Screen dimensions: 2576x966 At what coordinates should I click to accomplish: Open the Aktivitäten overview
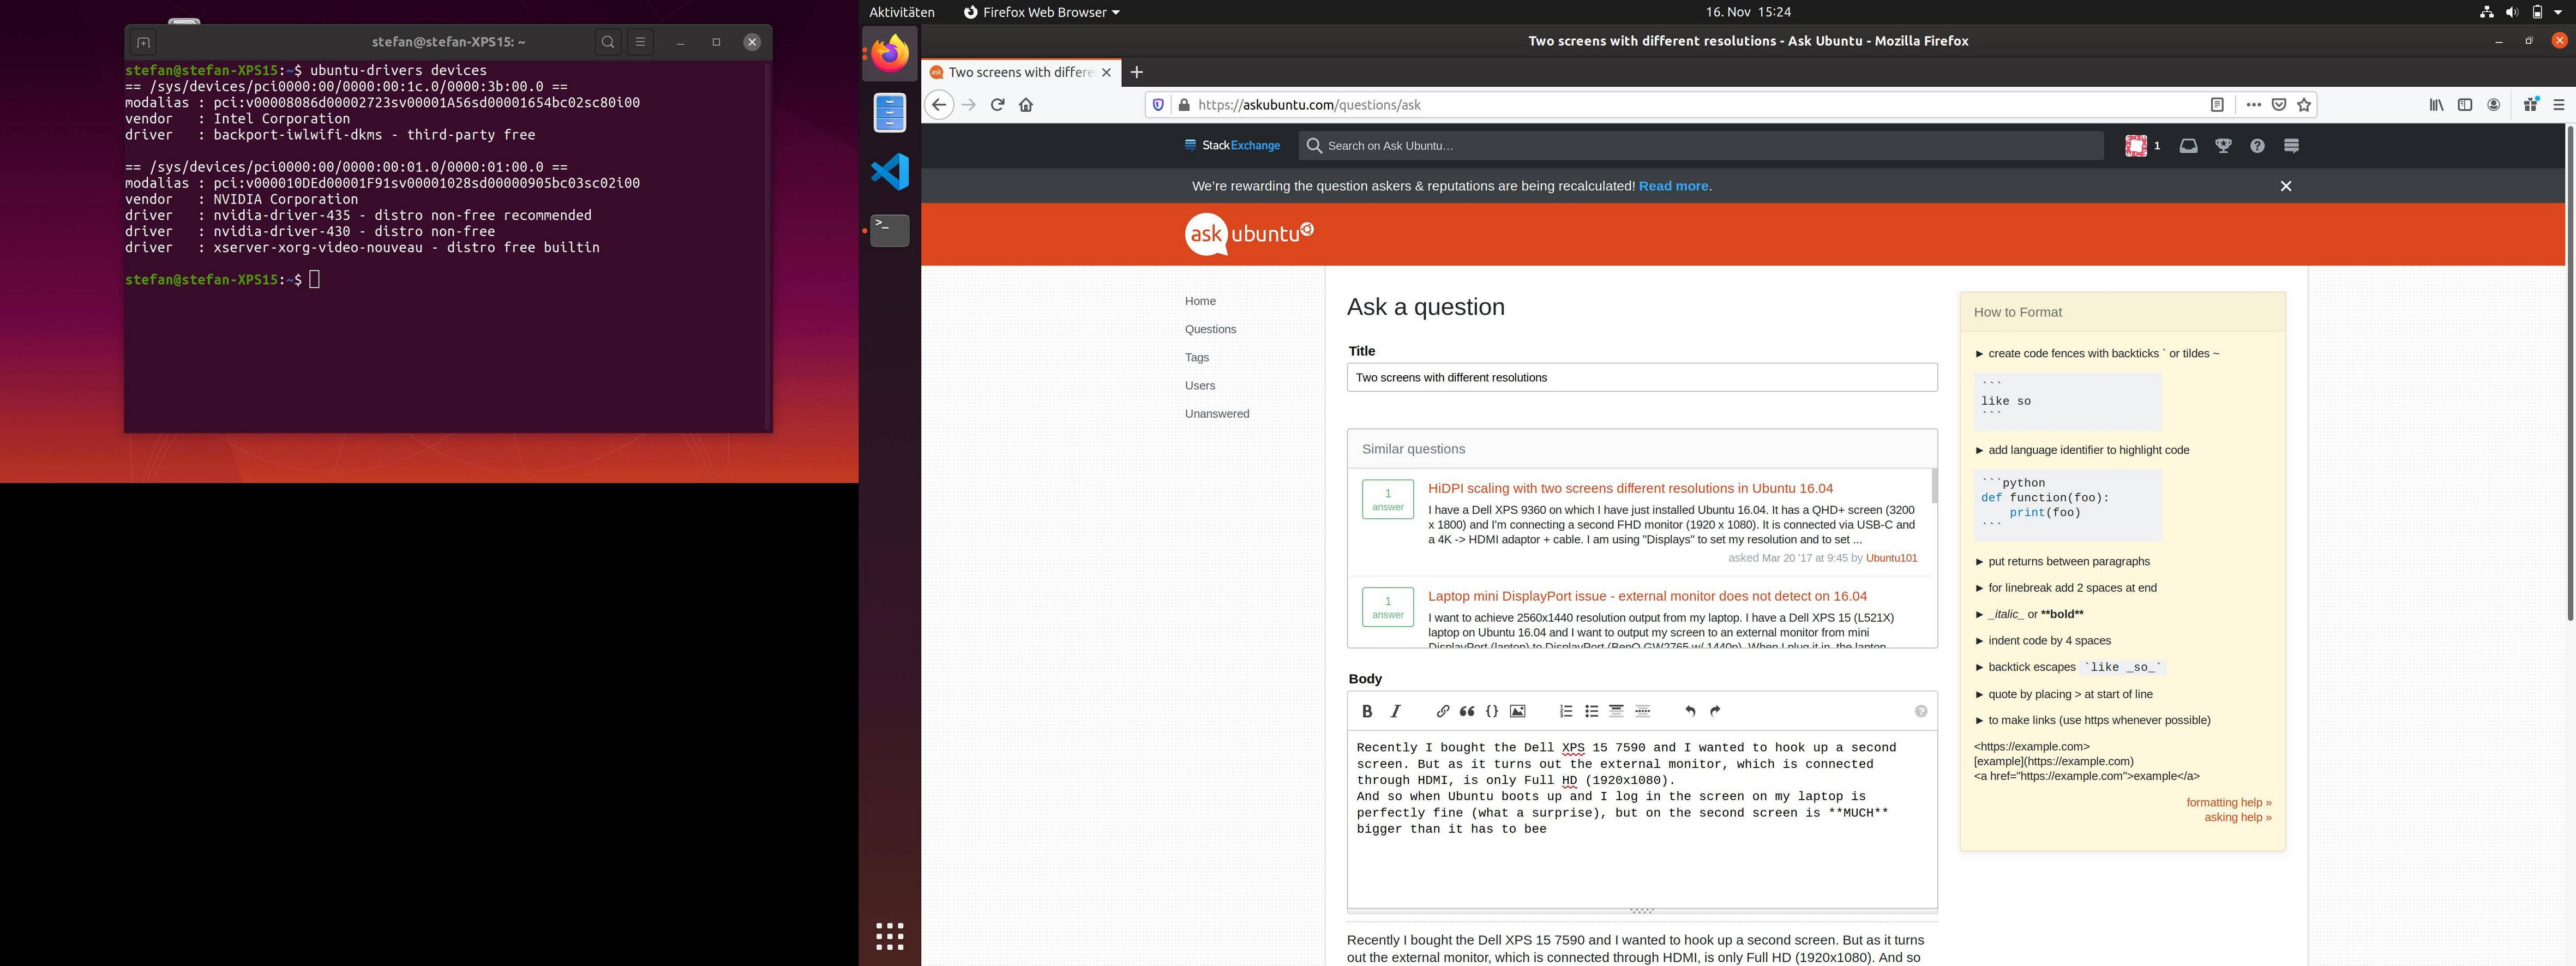pyautogui.click(x=901, y=12)
